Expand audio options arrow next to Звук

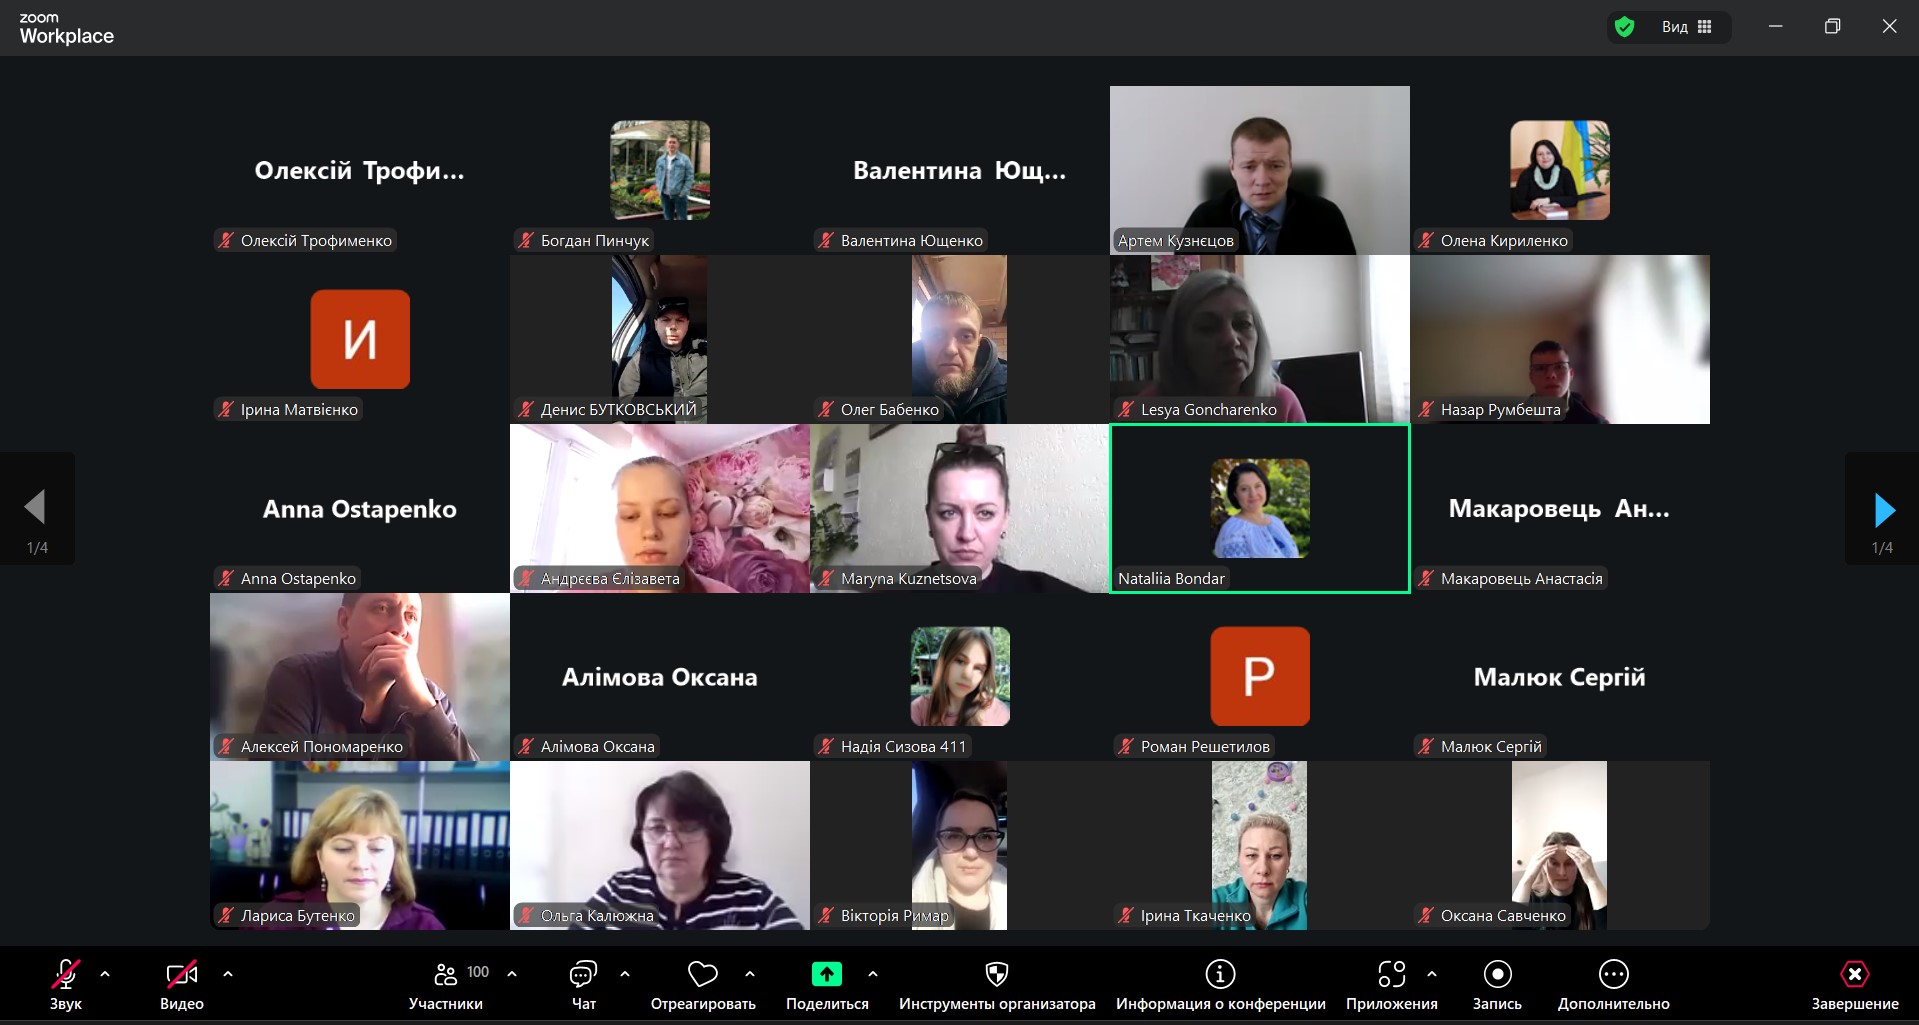tap(105, 973)
